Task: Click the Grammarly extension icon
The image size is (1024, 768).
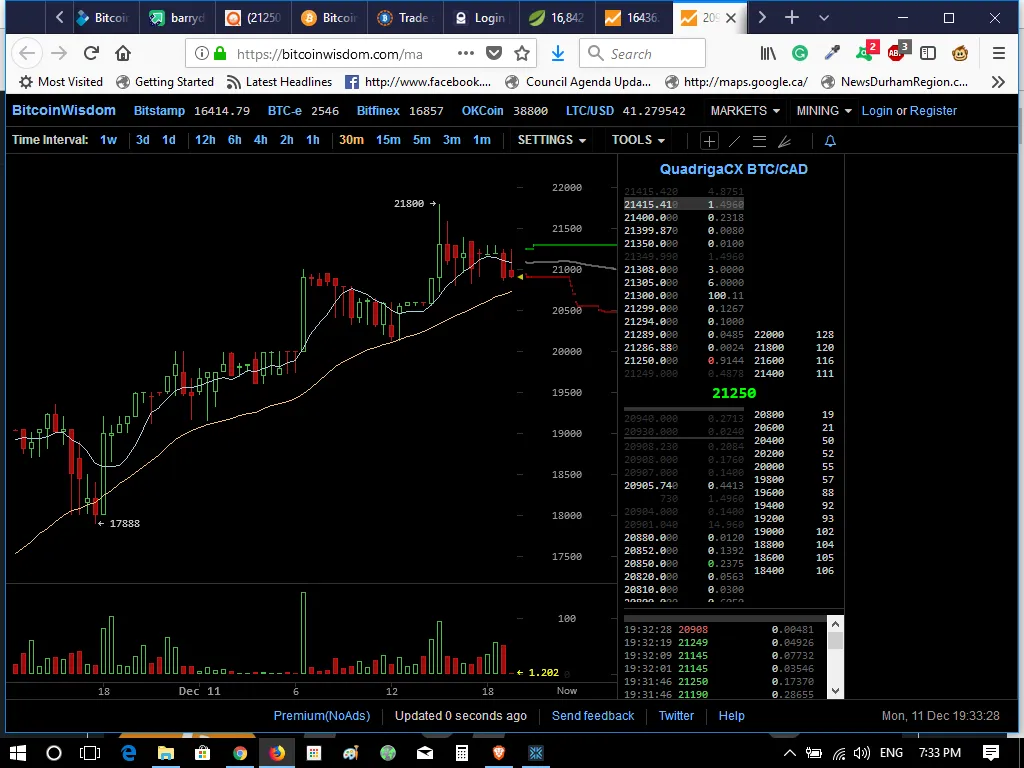Action: click(799, 54)
